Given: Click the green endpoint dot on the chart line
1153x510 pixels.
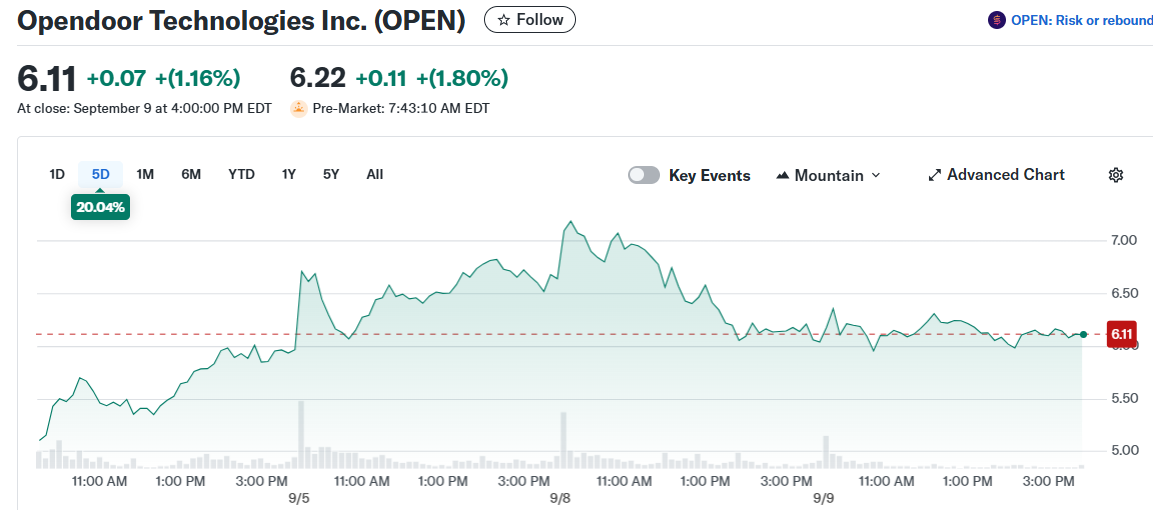Looking at the screenshot, I should (x=1083, y=334).
